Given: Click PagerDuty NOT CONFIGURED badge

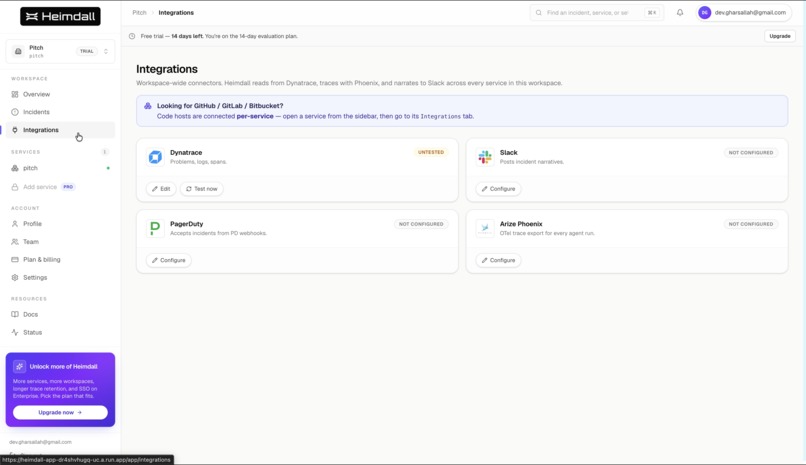Looking at the screenshot, I should pyautogui.click(x=421, y=224).
